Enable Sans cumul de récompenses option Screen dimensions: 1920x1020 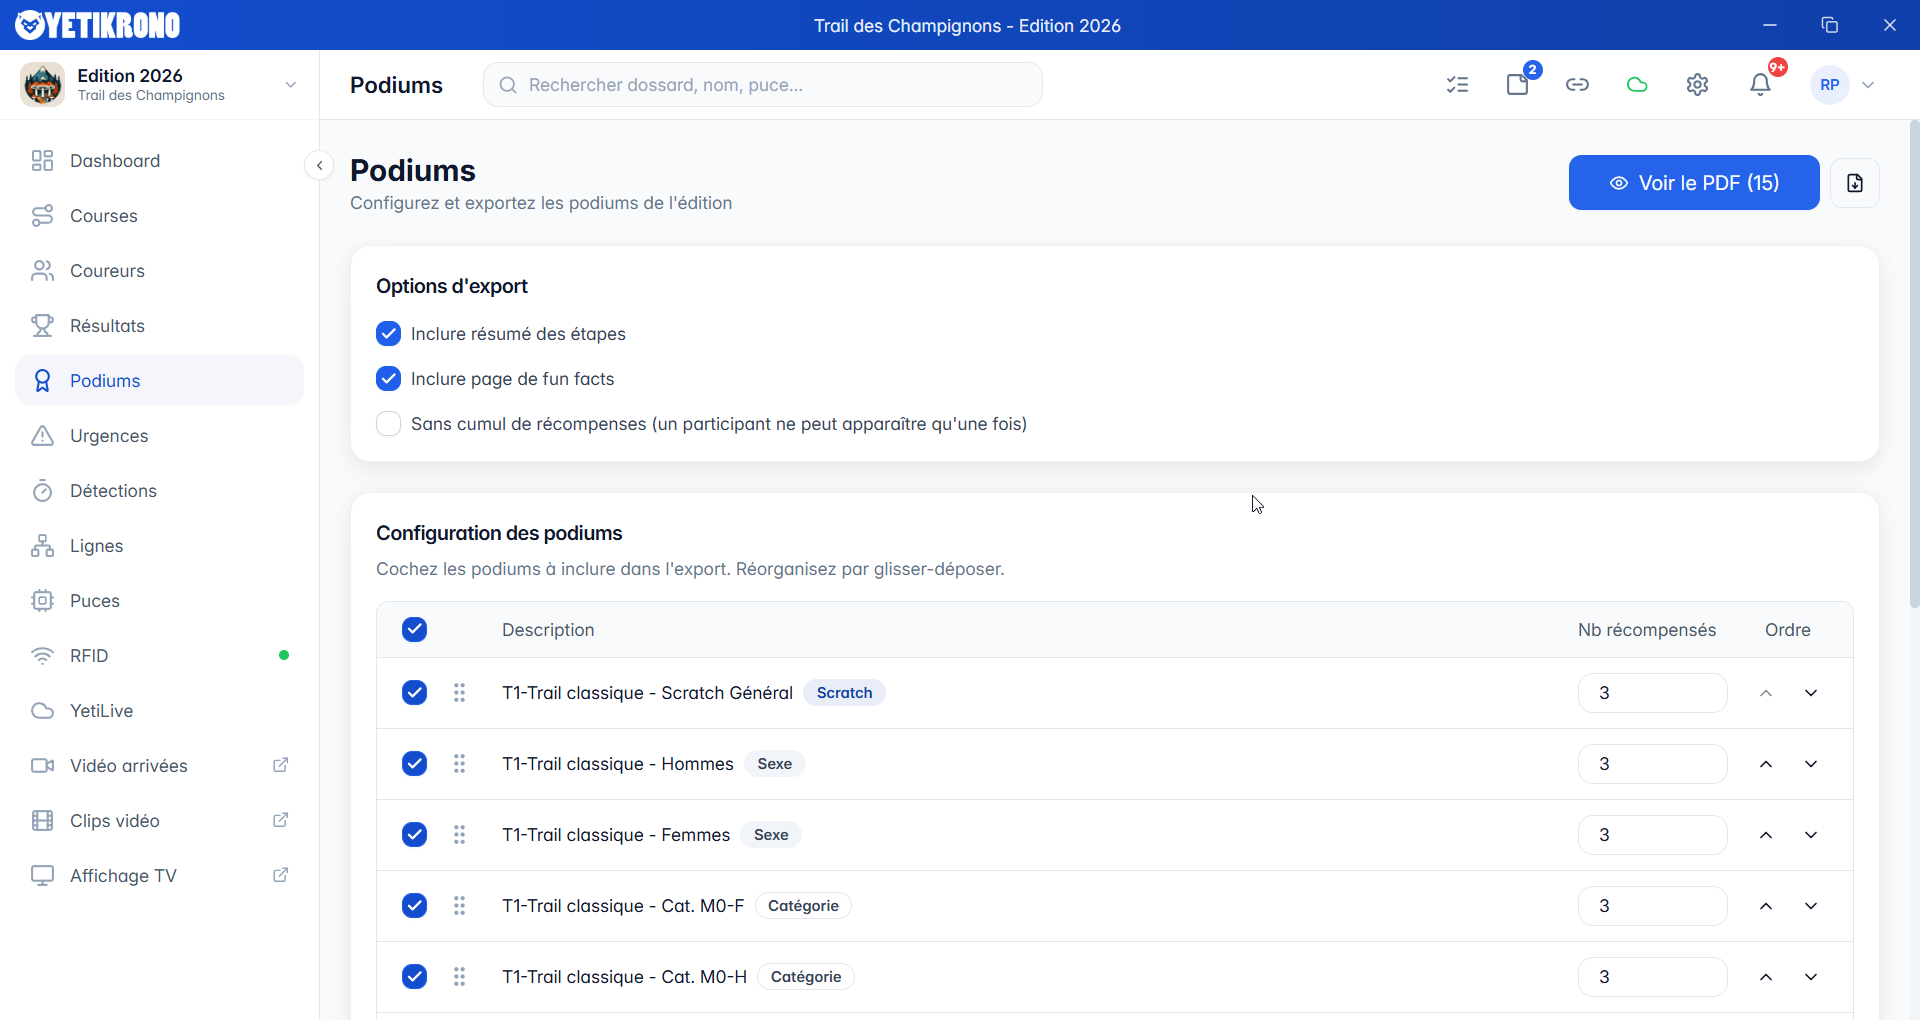coord(388,424)
